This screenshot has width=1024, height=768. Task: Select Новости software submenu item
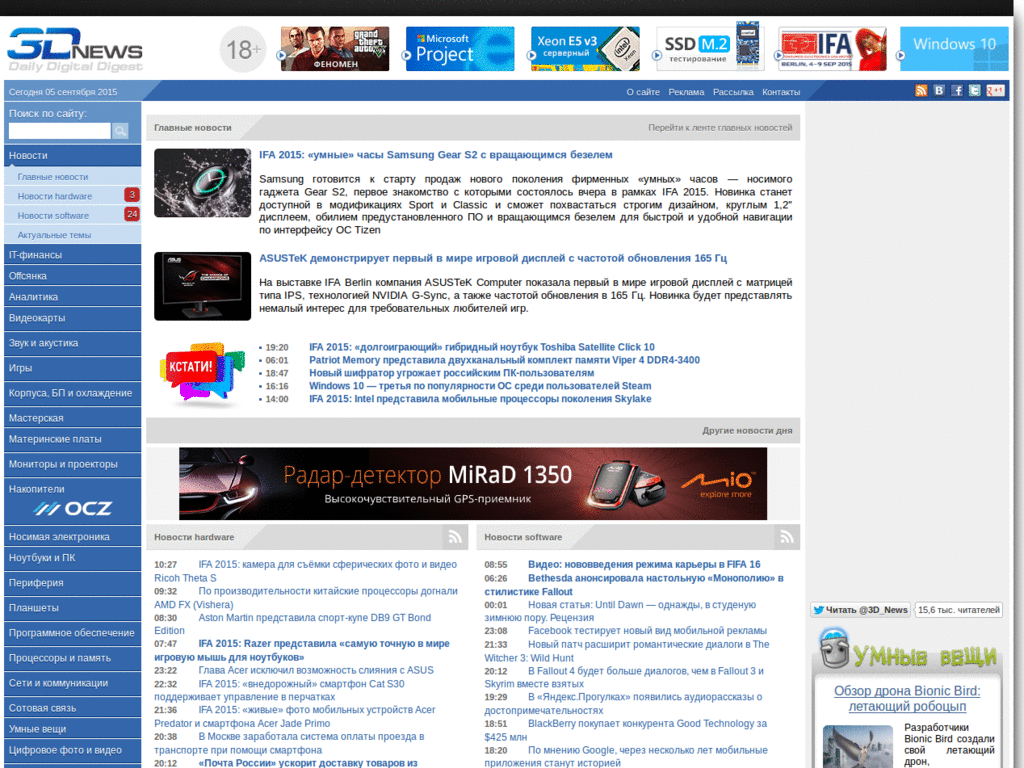pos(72,216)
